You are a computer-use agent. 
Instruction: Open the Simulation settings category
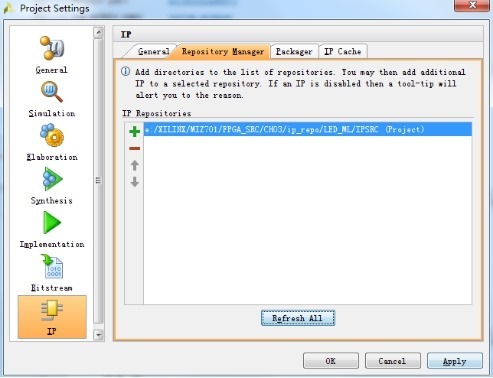(x=52, y=99)
